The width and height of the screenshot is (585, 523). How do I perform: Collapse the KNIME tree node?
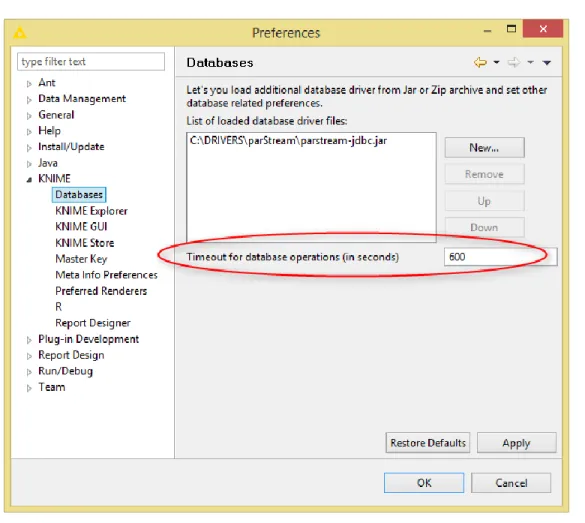click(x=29, y=180)
